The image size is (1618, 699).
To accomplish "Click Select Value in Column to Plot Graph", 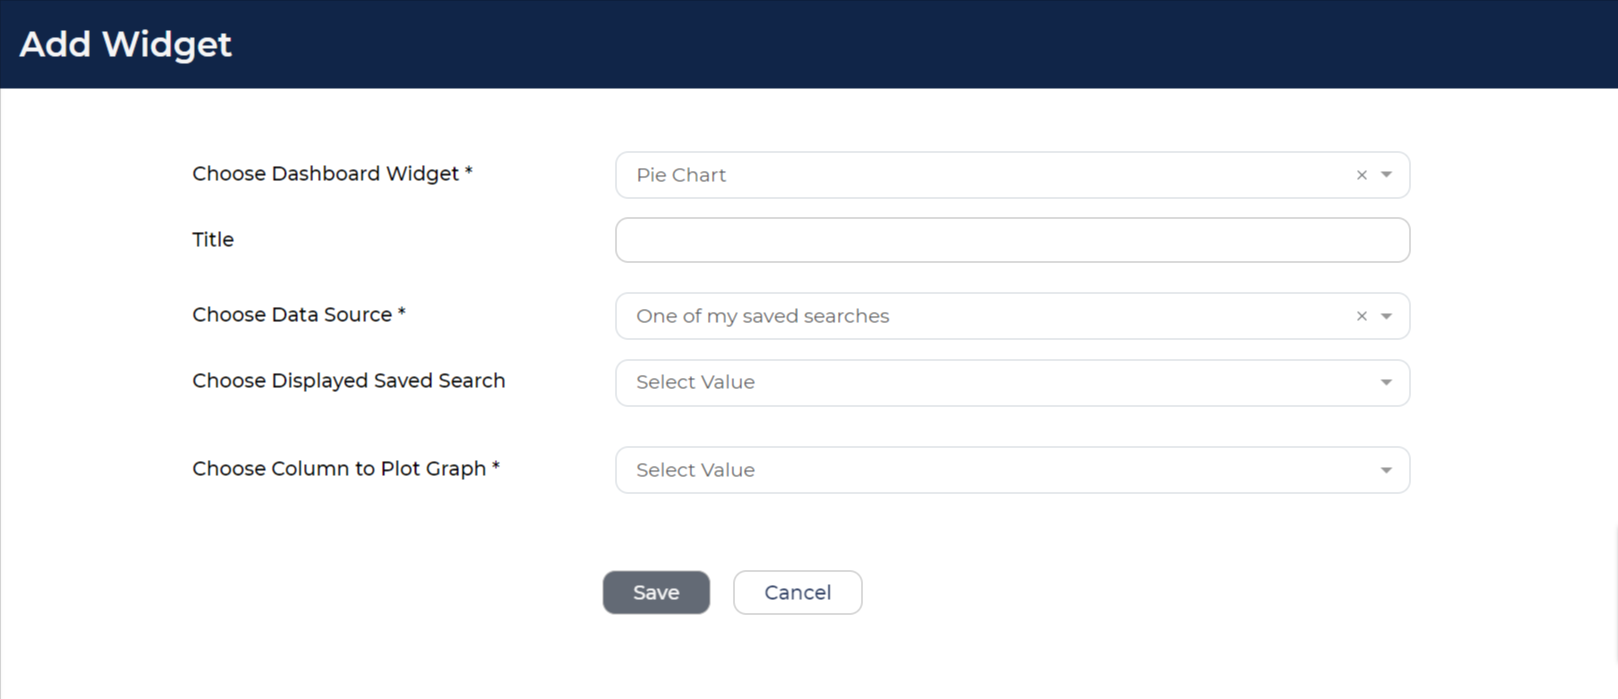I will 695,470.
